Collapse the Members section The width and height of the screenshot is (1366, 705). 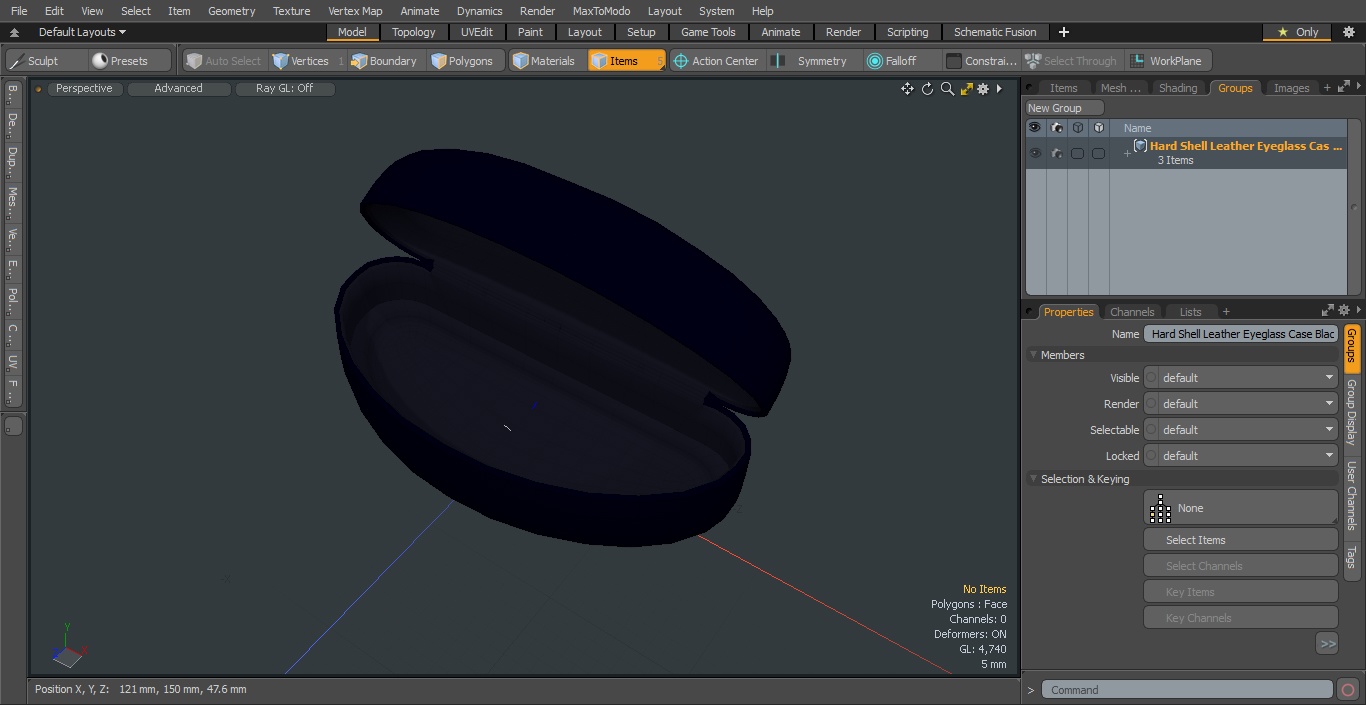tap(1033, 355)
